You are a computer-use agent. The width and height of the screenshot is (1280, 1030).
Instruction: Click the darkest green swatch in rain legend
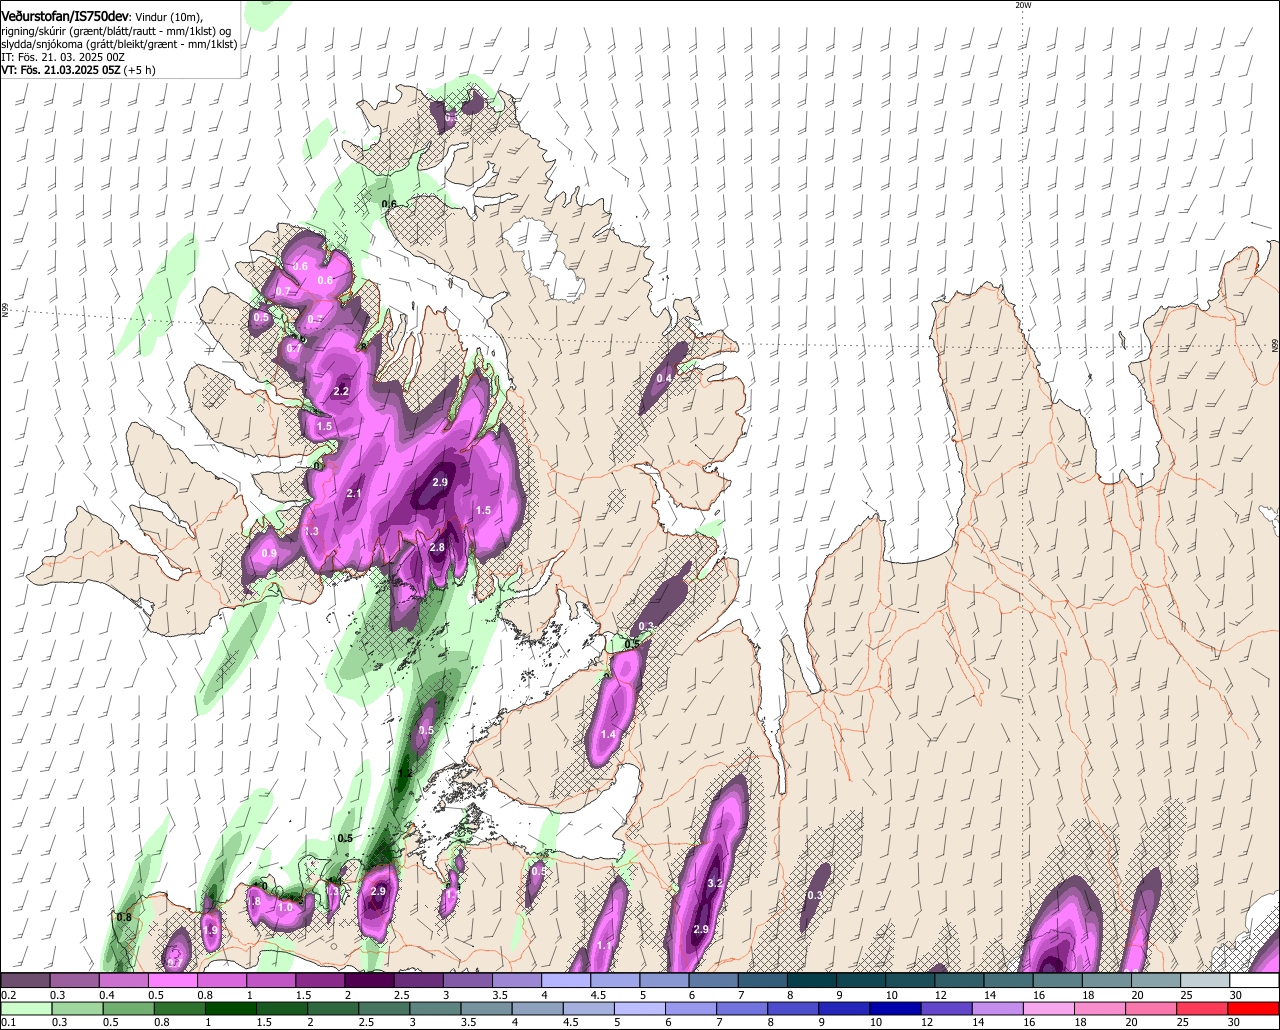[x=231, y=1009]
